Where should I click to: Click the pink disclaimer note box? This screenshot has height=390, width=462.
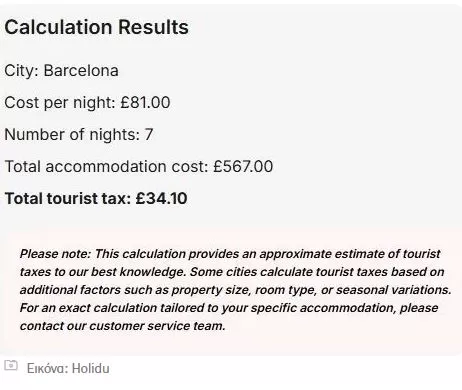(x=231, y=290)
